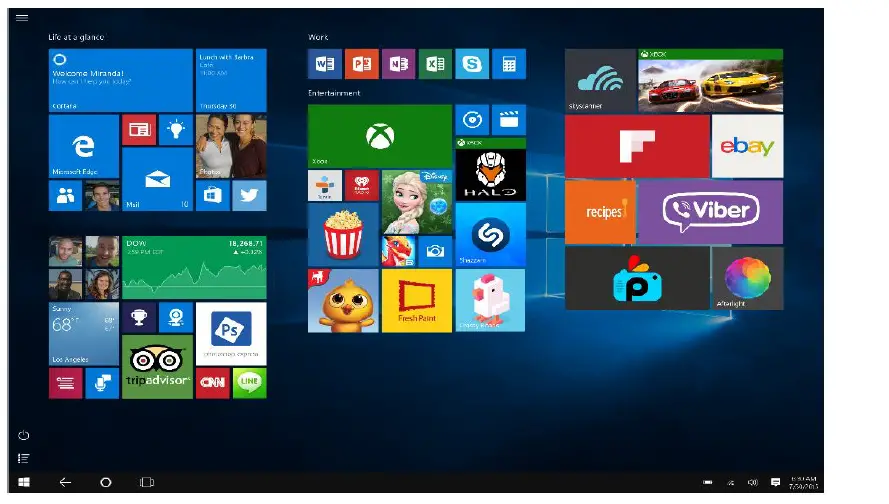Image resolution: width=889 pixels, height=504 pixels.
Task: Launch Skype from the Work group
Action: tap(472, 63)
